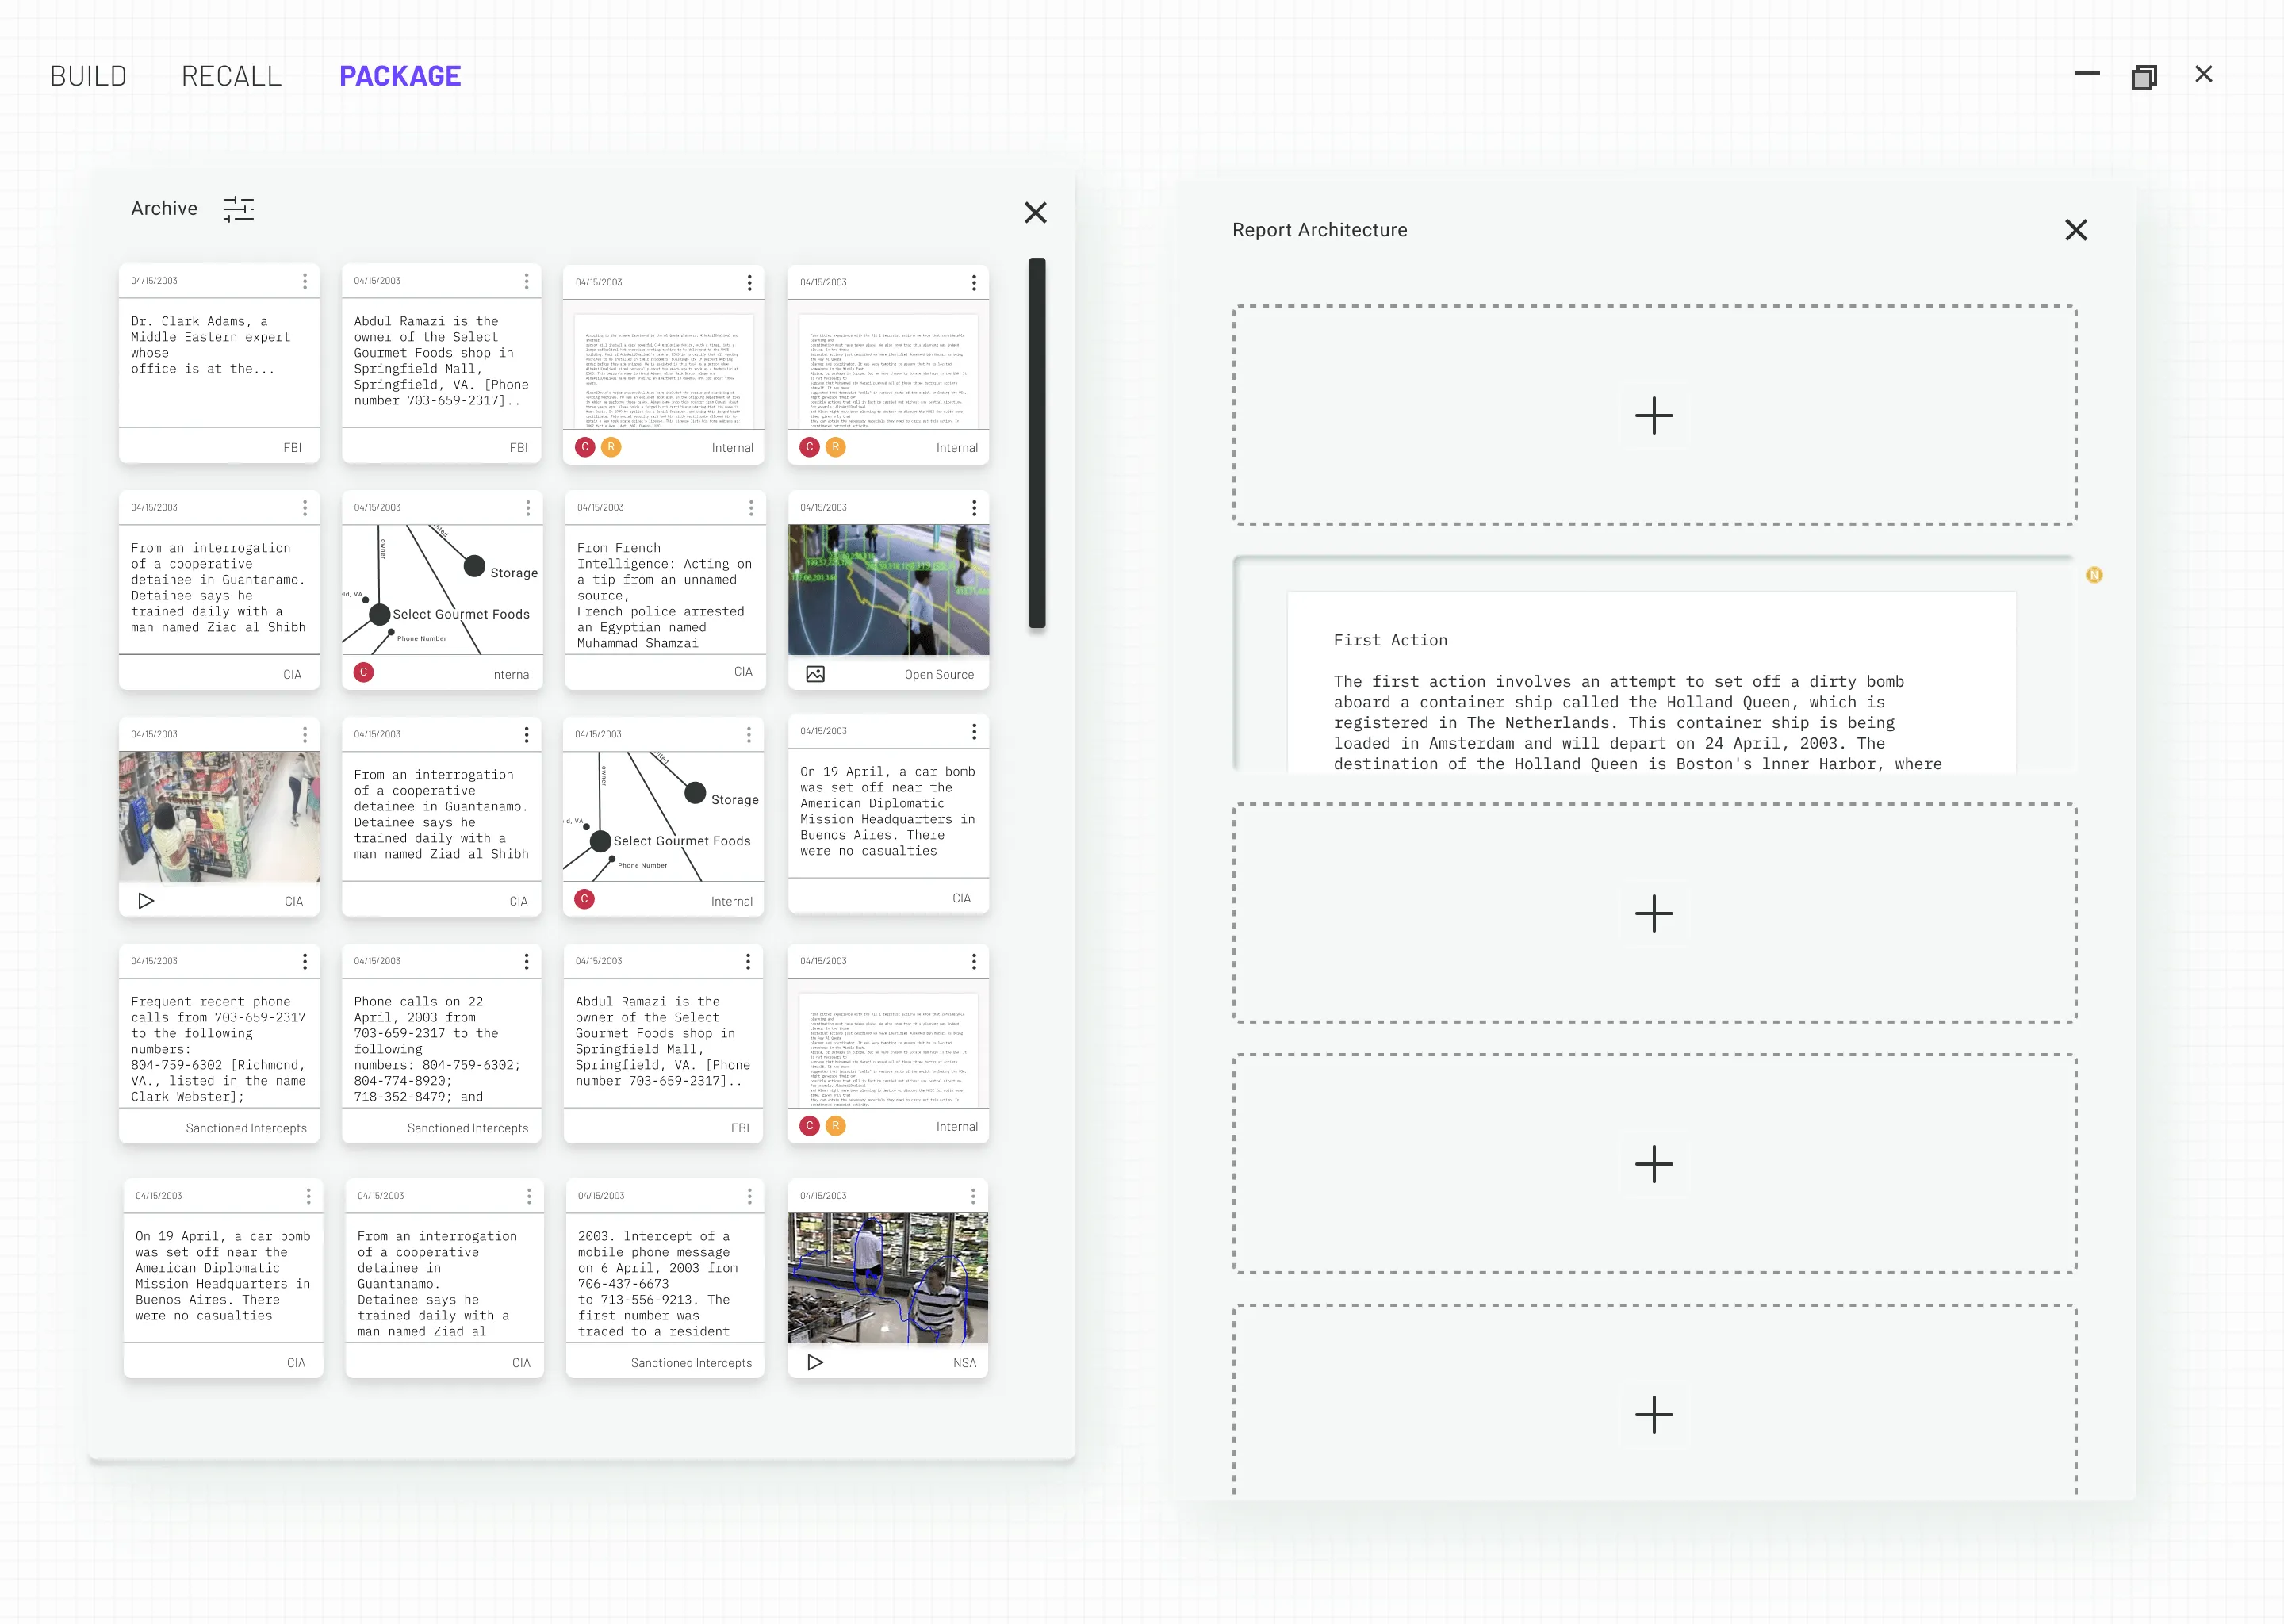
Task: Close the Report Architecture panel
Action: 2075,231
